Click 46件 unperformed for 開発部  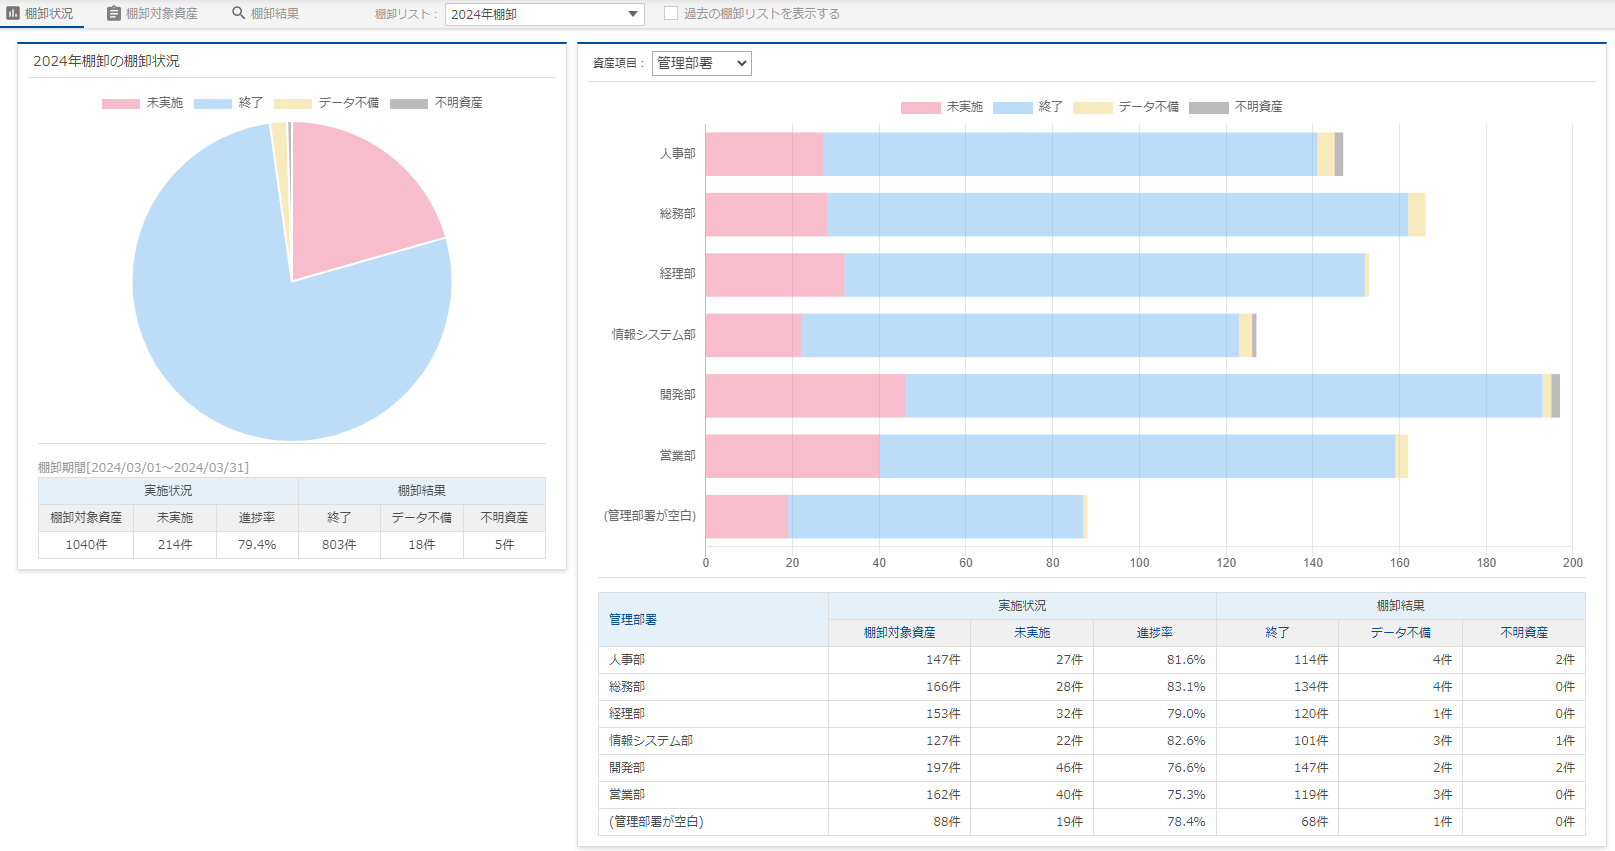pyautogui.click(x=1069, y=768)
